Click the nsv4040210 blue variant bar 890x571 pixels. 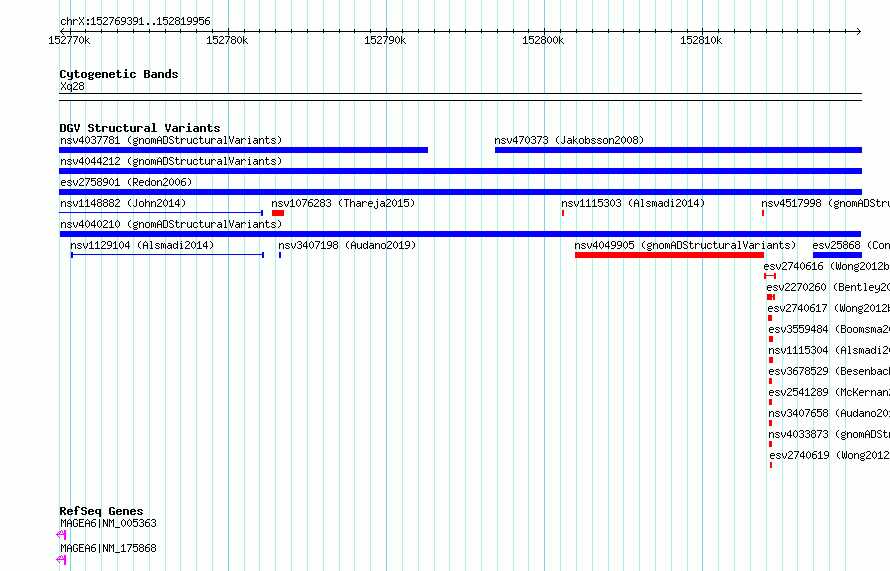coord(460,234)
